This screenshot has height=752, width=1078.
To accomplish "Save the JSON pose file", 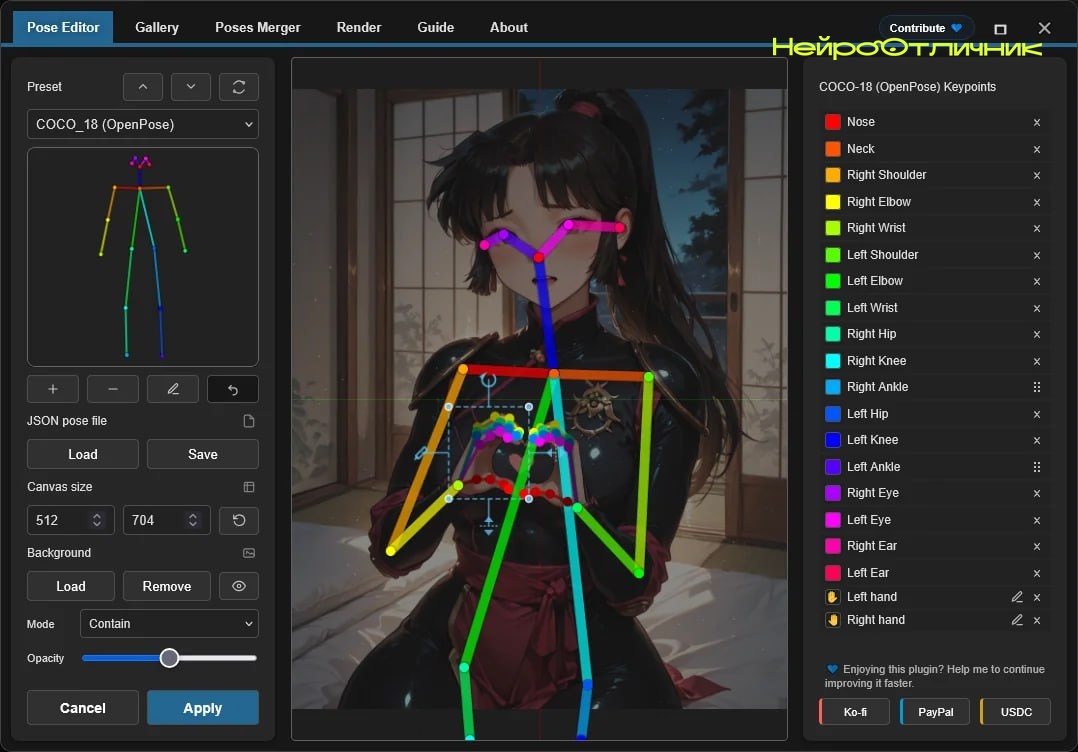I will click(x=203, y=454).
